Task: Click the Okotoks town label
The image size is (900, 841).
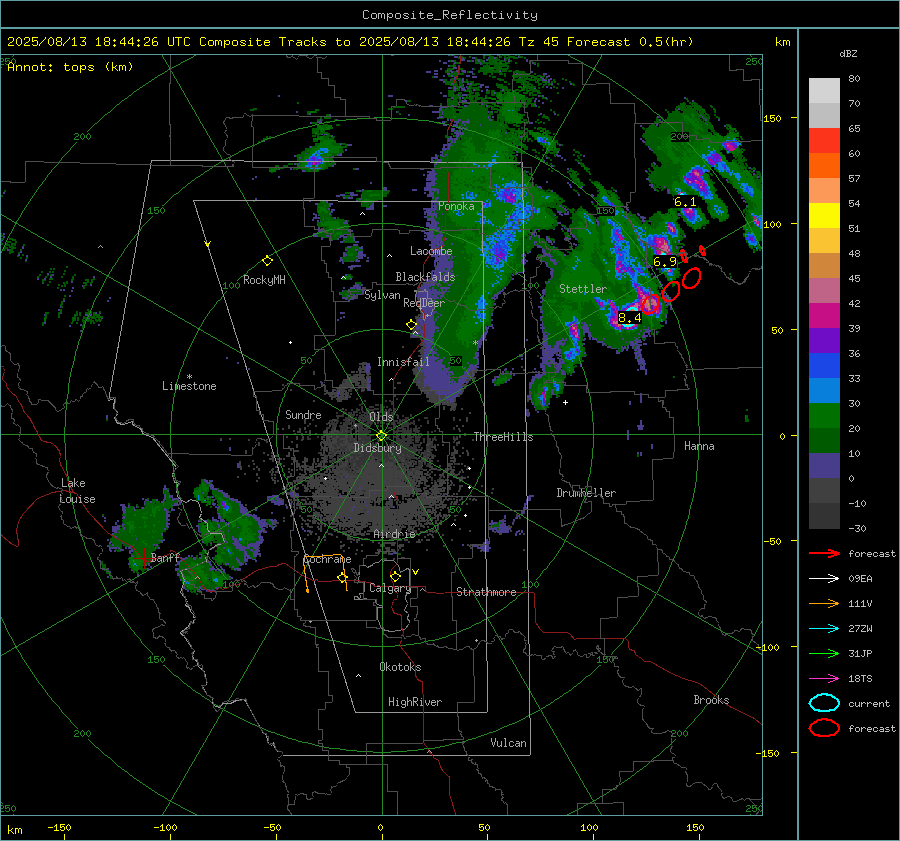Action: click(x=400, y=667)
